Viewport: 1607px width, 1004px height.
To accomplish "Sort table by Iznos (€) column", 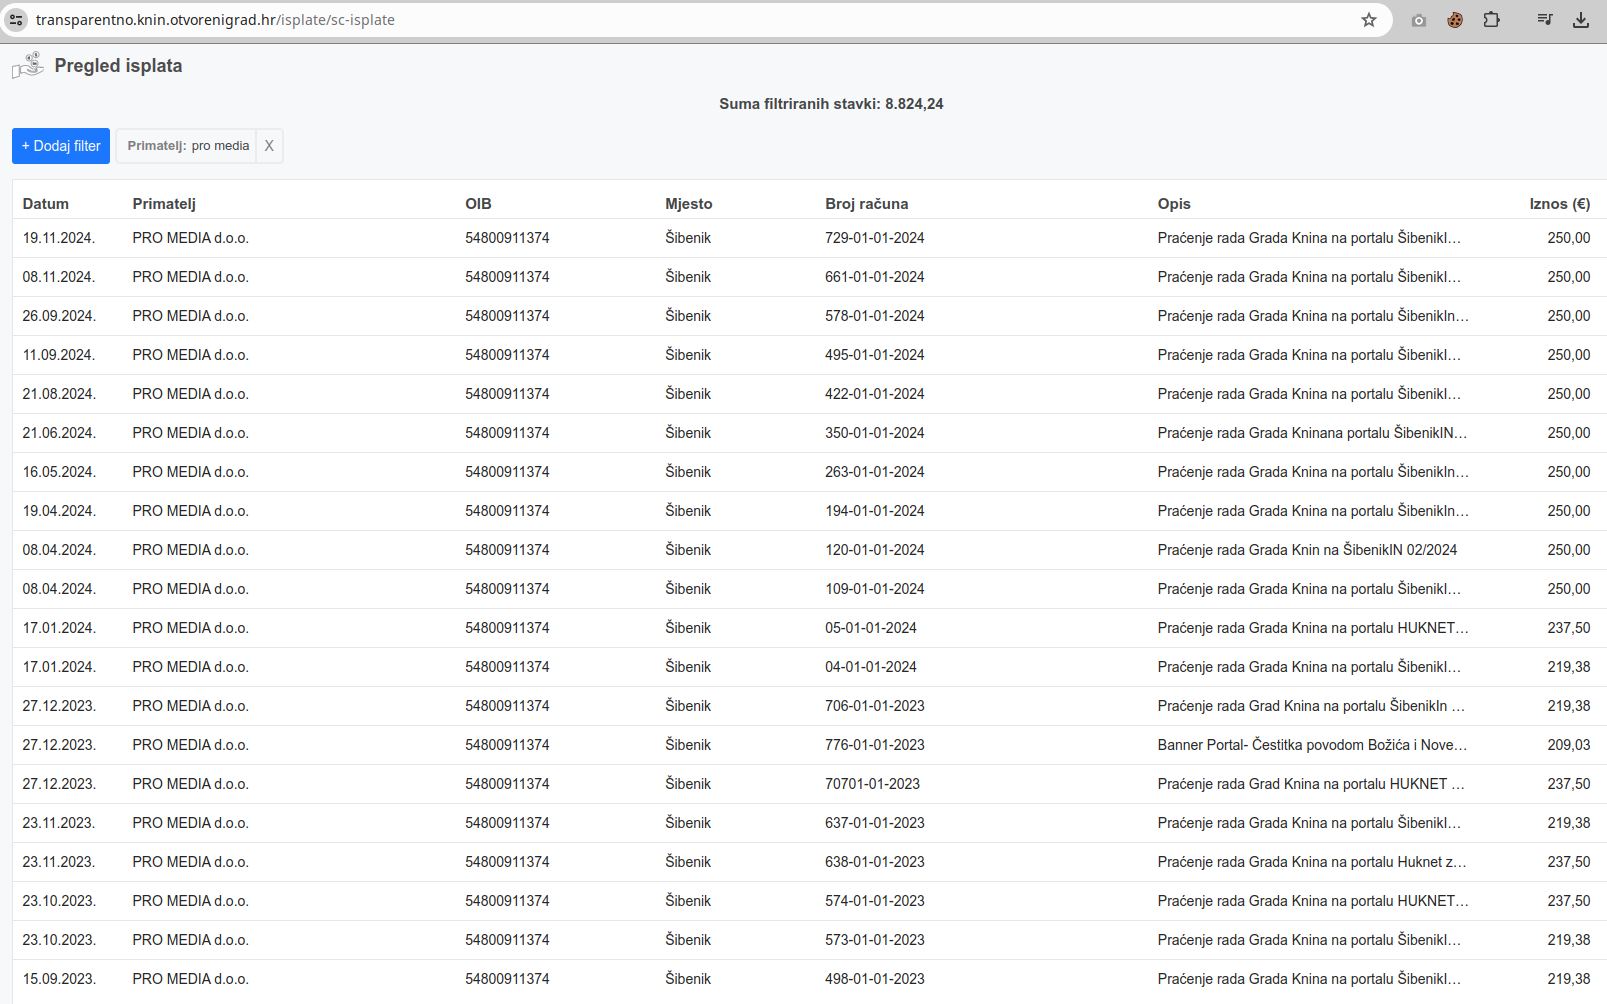I will [1558, 204].
